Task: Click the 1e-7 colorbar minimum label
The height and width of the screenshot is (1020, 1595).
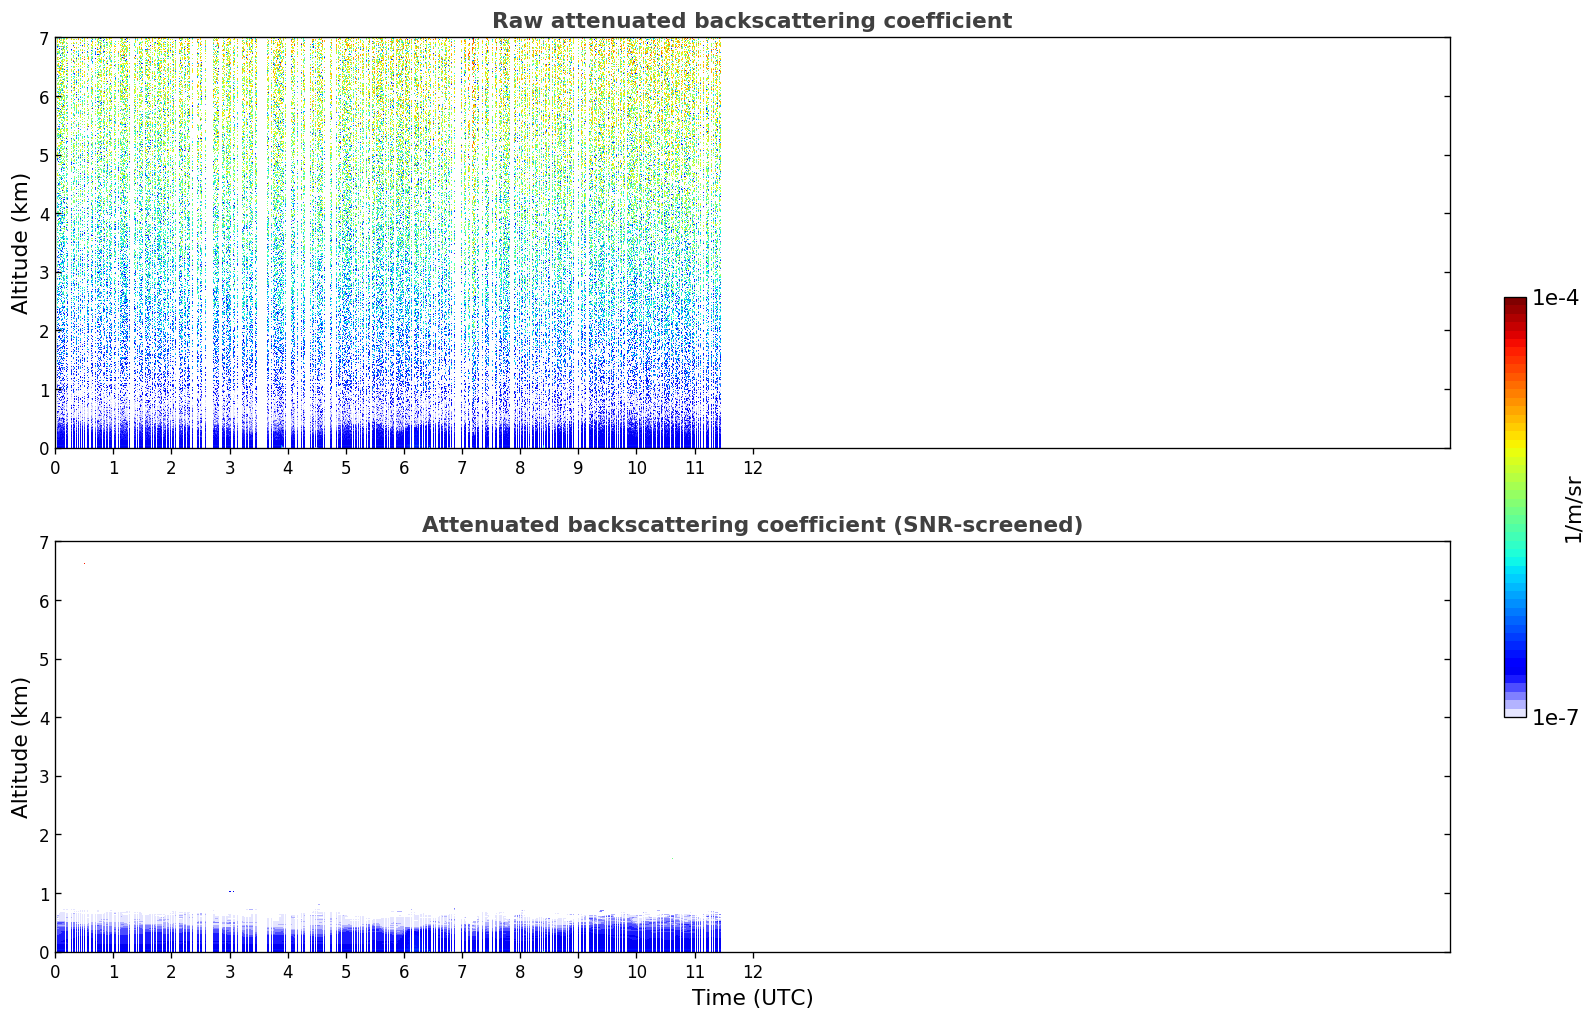Action: click(x=1555, y=717)
